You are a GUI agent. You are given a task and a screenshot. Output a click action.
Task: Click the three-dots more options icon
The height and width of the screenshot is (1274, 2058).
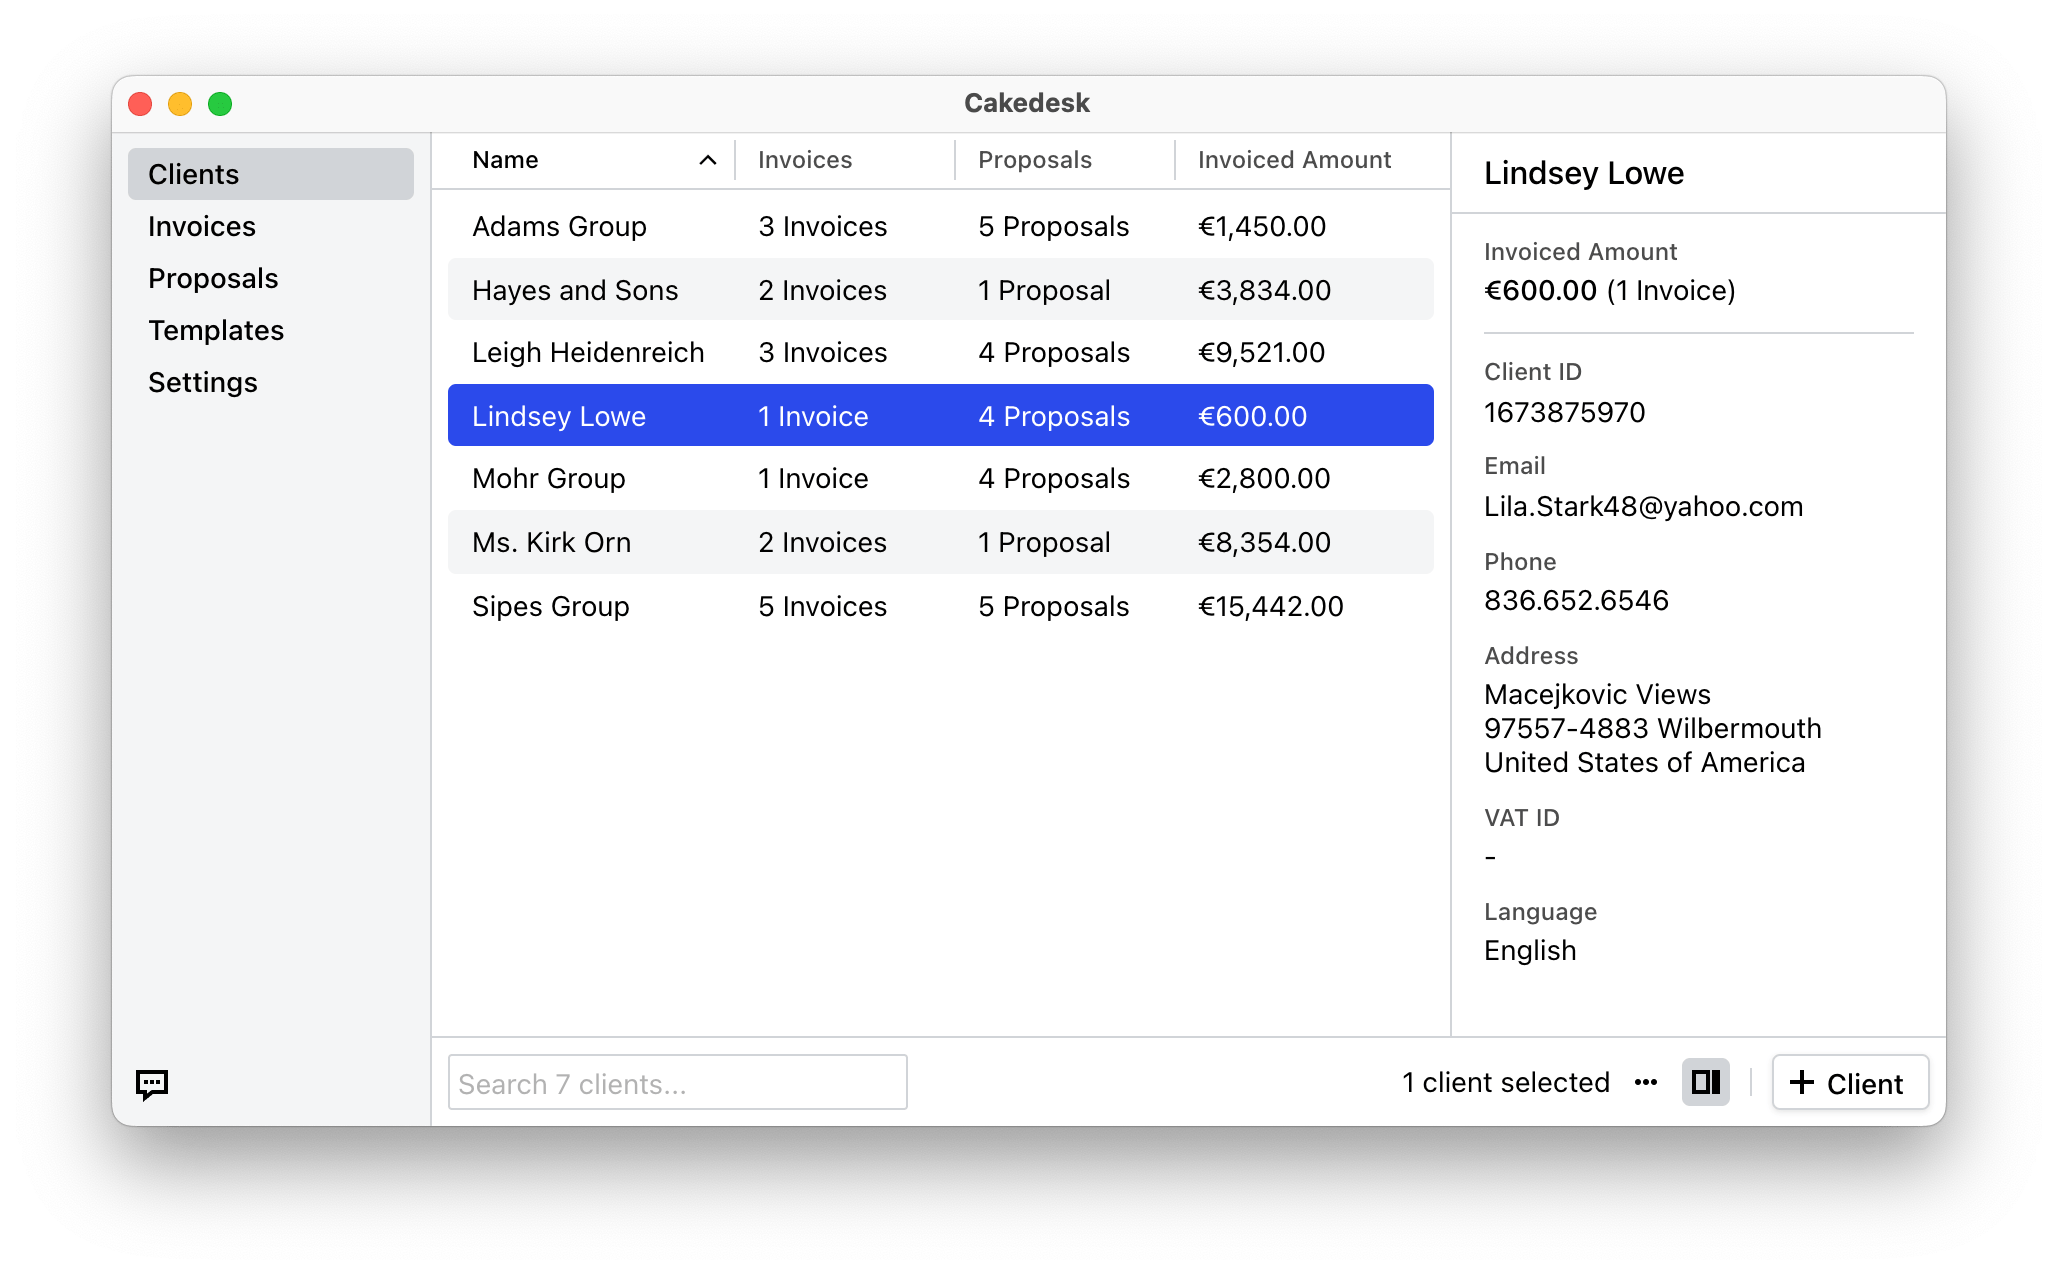1646,1083
